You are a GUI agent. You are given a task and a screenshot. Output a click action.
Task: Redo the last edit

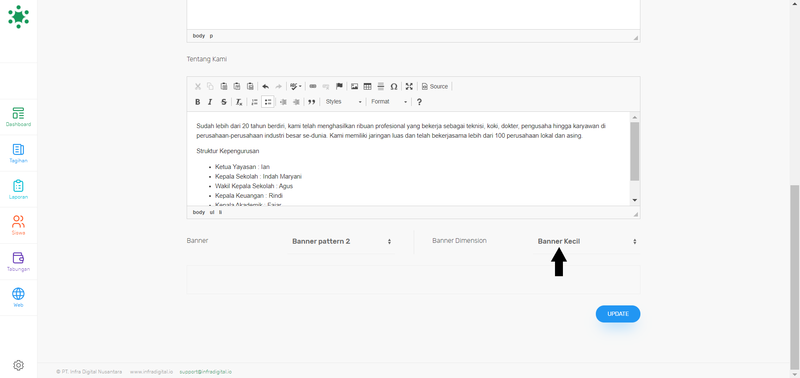pos(279,86)
